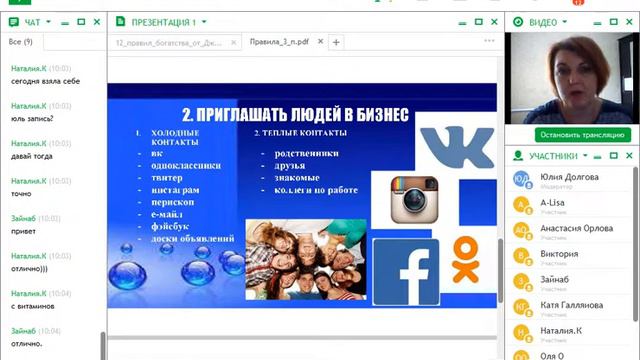Click the chat vertical scrollbar
The width and height of the screenshot is (640, 360).
[103, 345]
